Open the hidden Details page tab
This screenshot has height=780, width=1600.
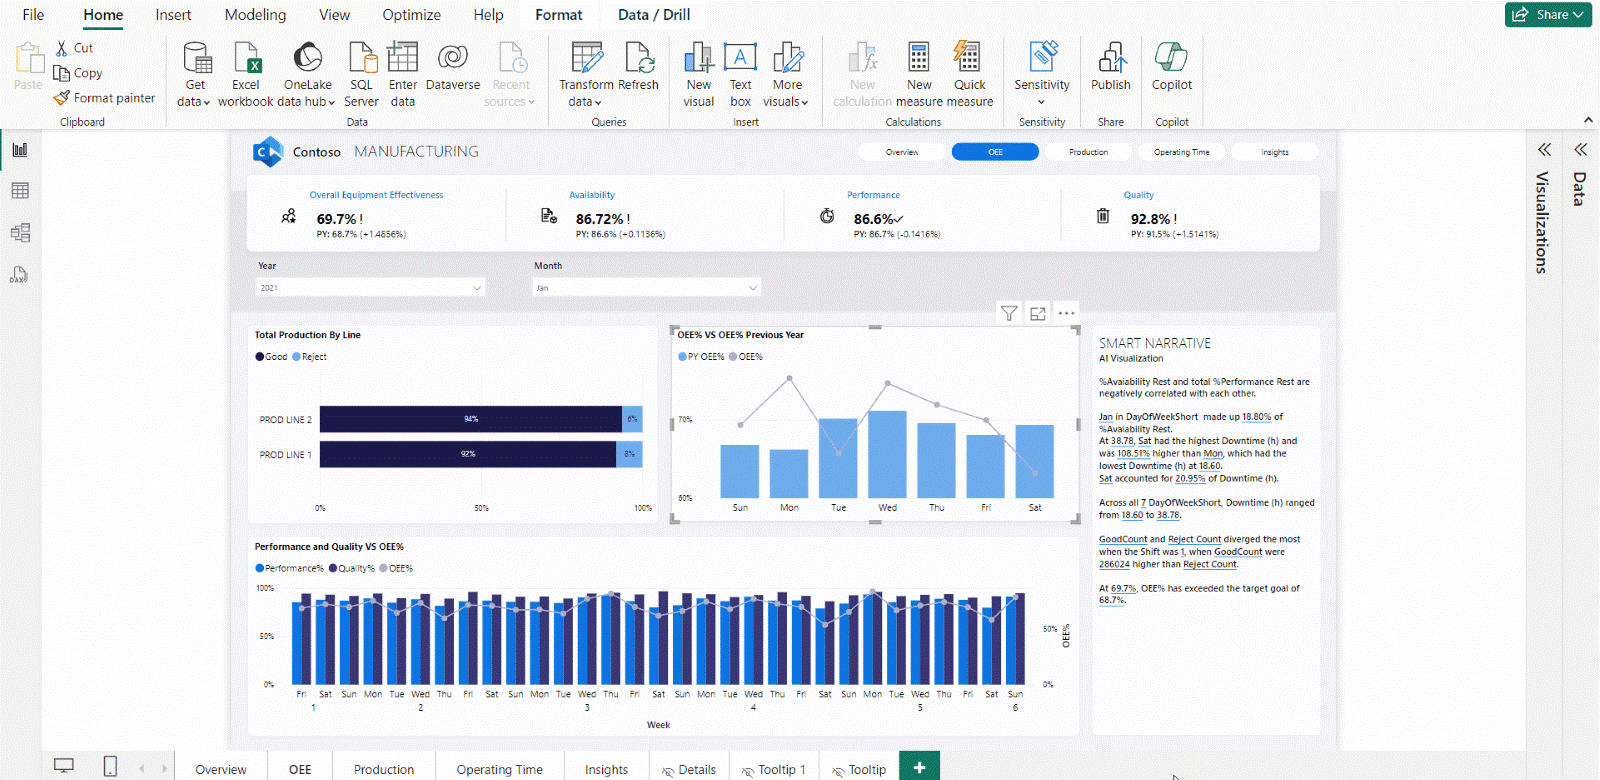[x=689, y=769]
